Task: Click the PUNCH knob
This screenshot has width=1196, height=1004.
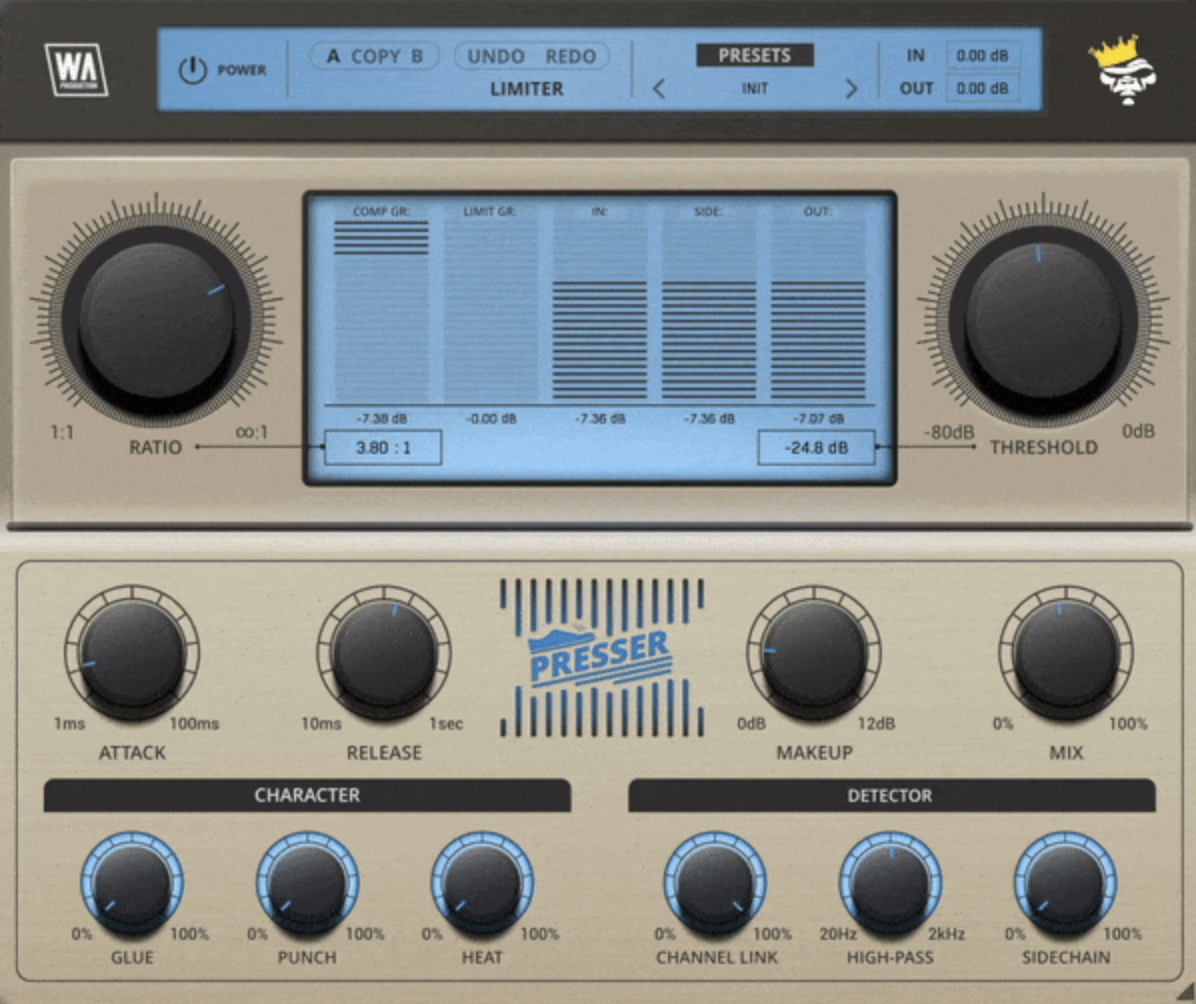Action: click(307, 884)
